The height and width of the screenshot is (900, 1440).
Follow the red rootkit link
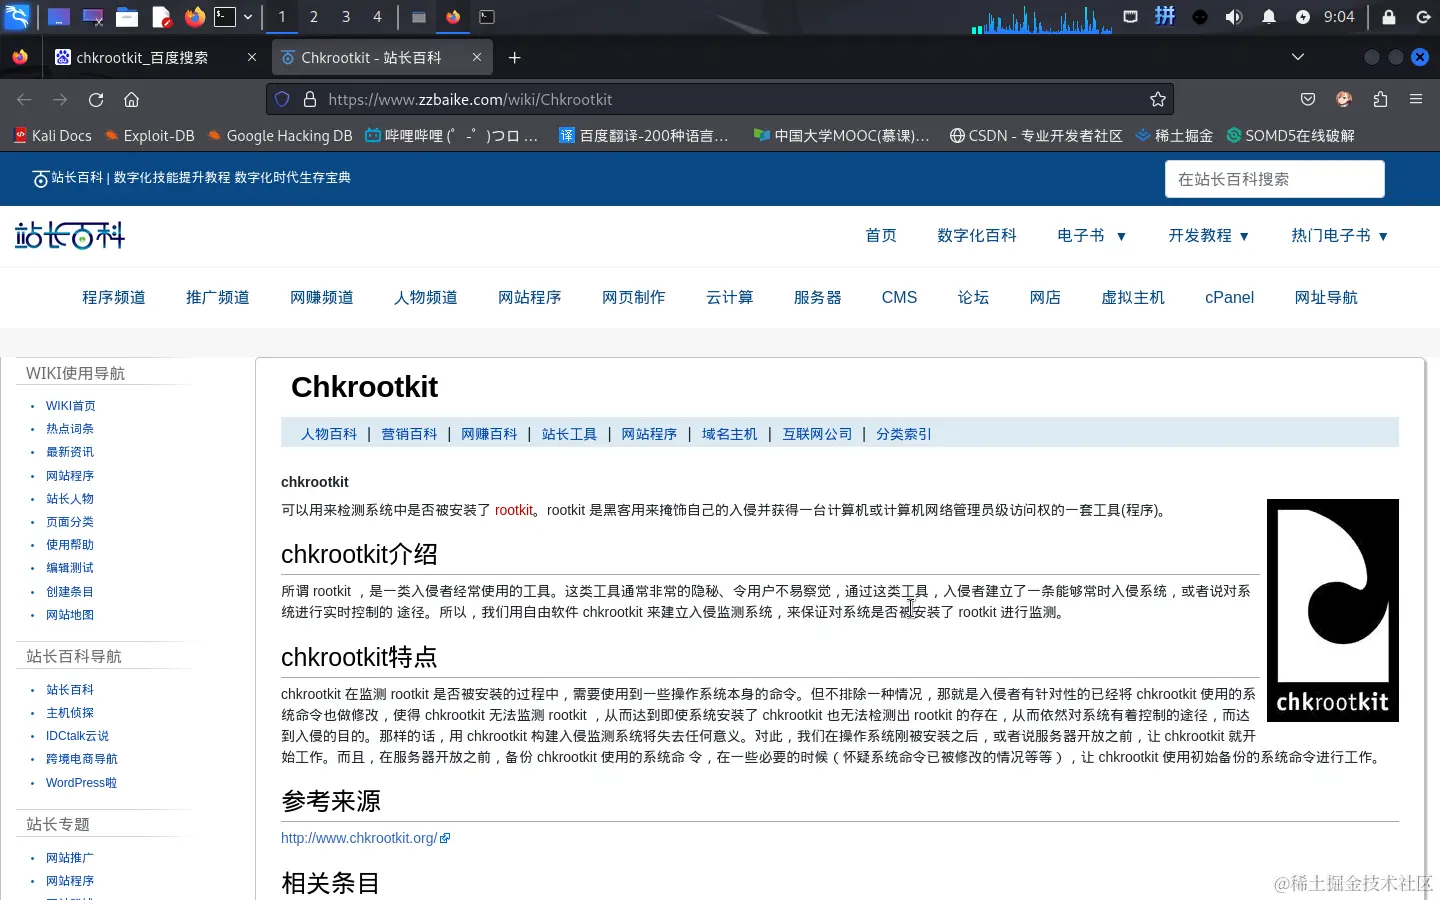tap(514, 510)
